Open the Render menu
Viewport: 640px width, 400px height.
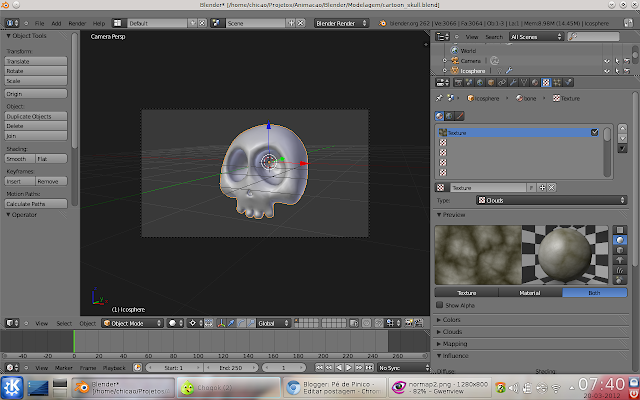[76, 22]
